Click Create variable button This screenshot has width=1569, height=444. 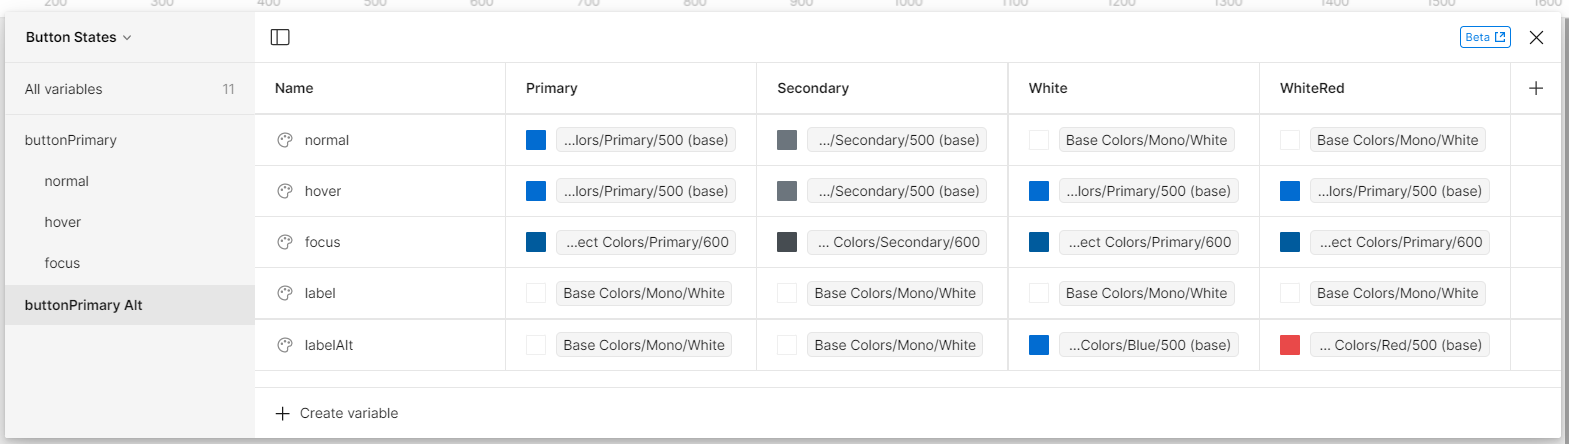(x=337, y=413)
